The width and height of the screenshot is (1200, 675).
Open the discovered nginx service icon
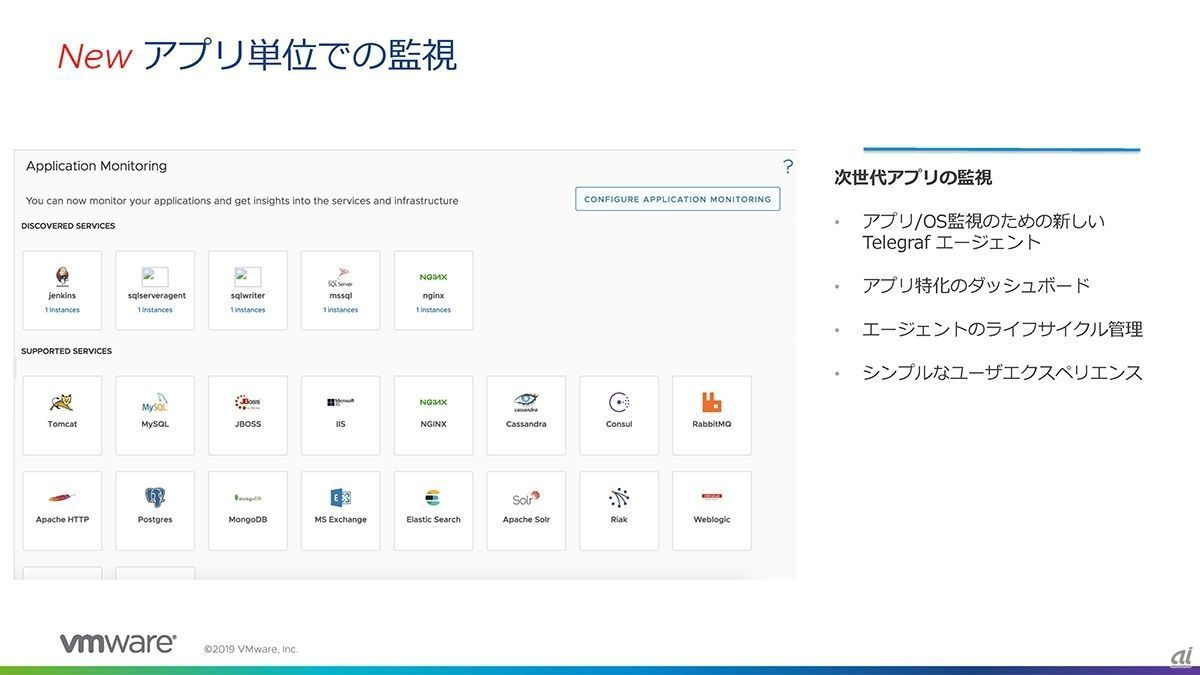point(434,277)
